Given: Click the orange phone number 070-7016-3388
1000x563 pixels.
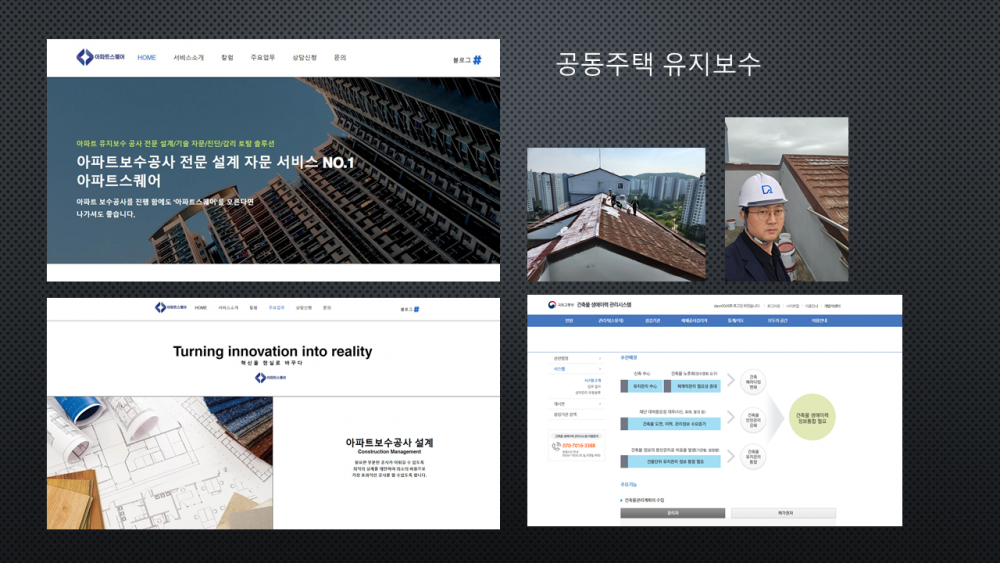Looking at the screenshot, I should click(579, 446).
